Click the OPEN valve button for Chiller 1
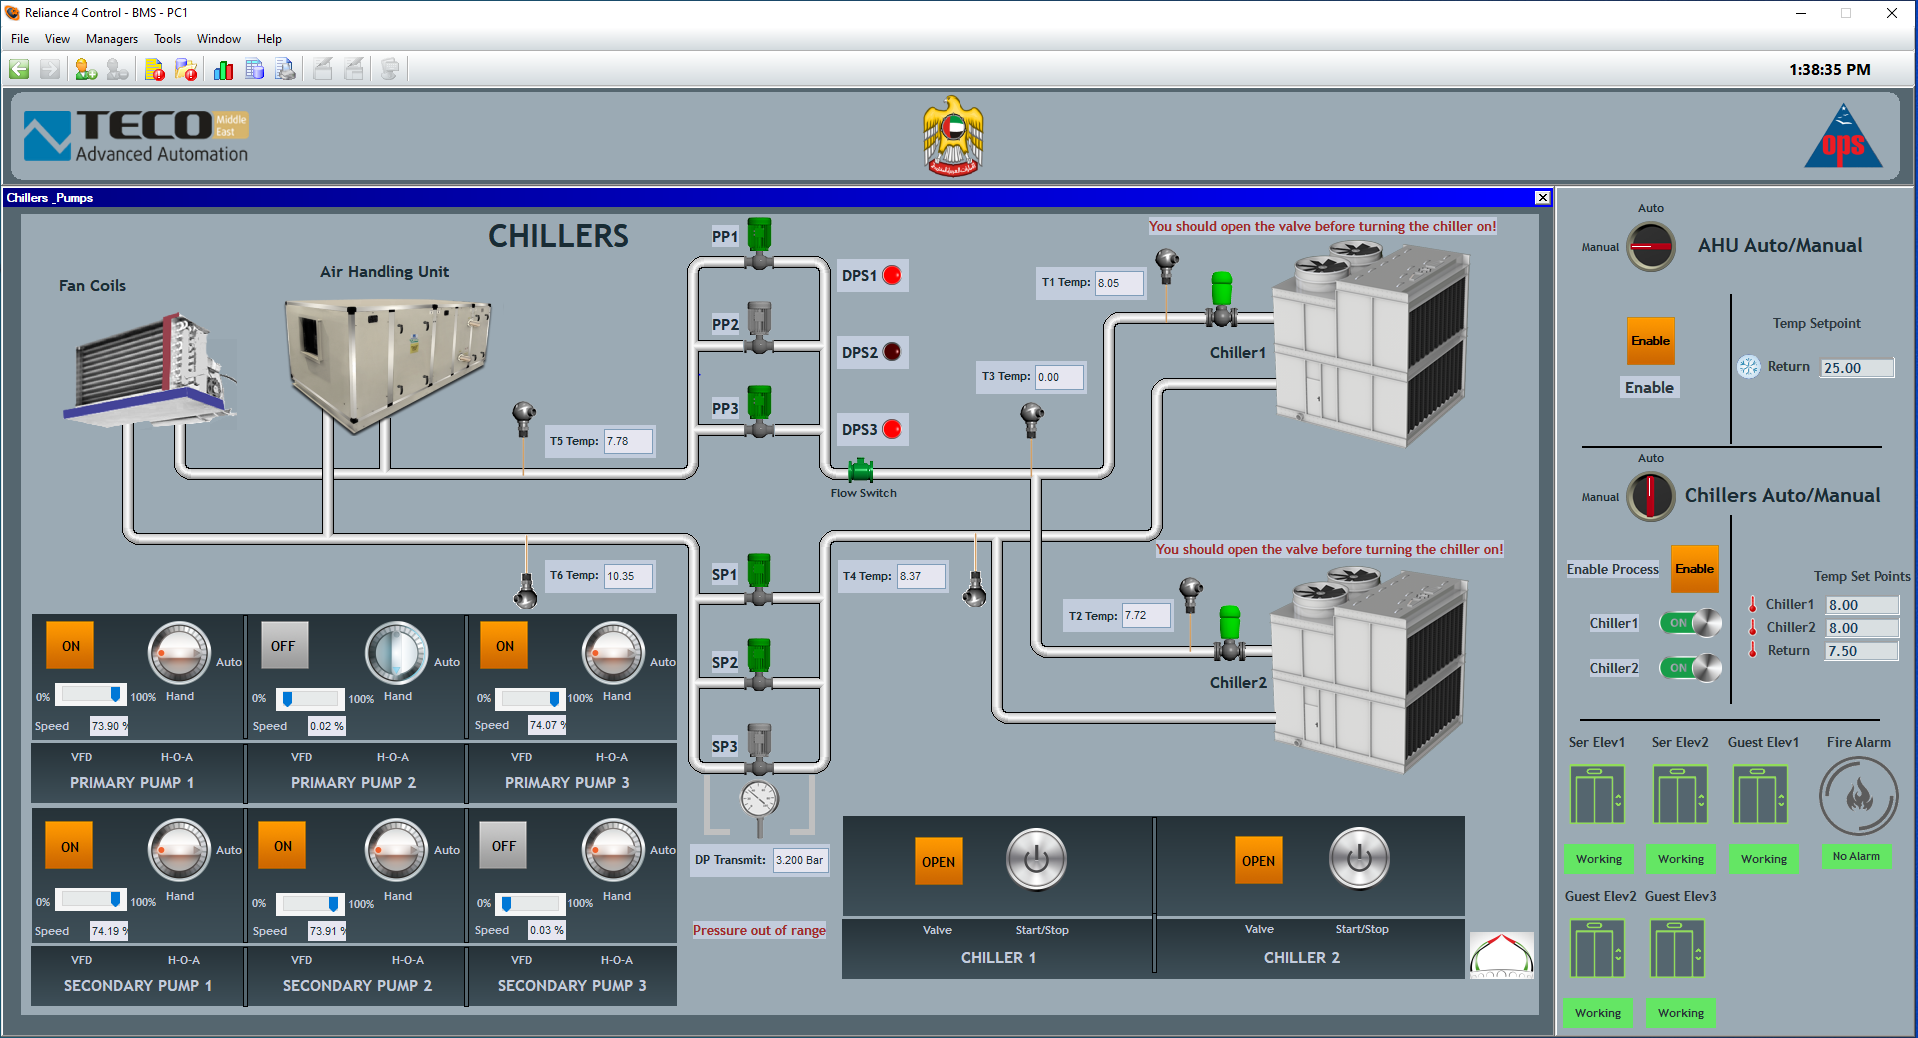1918x1038 pixels. coord(938,862)
